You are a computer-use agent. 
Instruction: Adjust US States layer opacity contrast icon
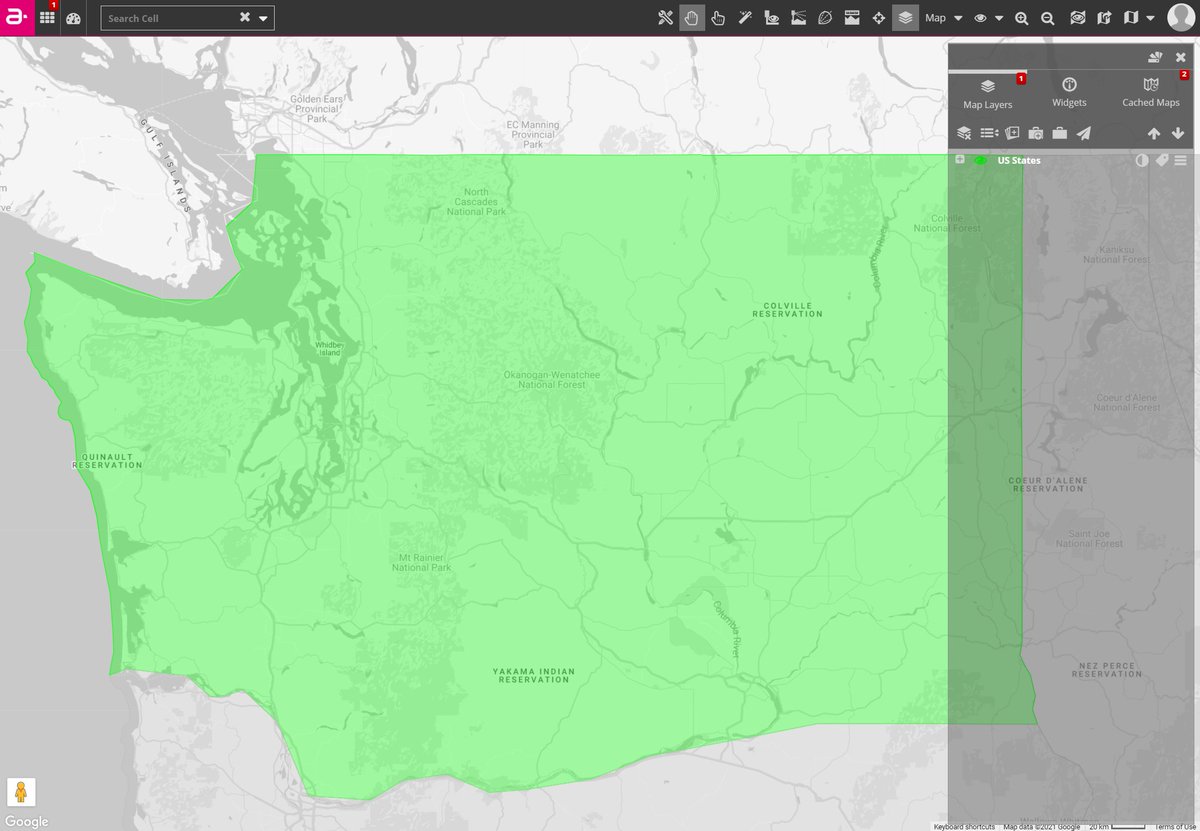1142,160
